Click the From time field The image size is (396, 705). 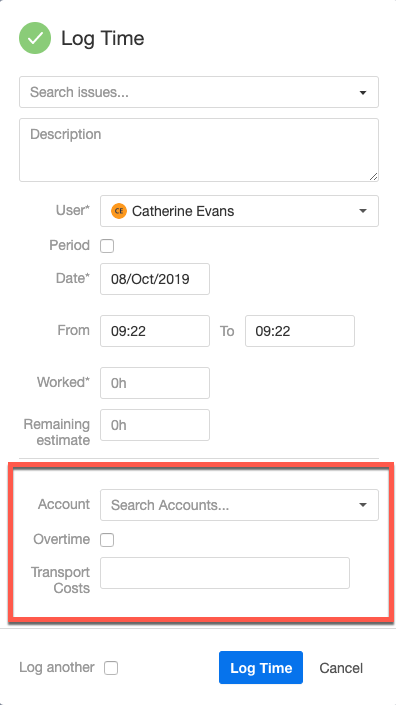pos(155,331)
